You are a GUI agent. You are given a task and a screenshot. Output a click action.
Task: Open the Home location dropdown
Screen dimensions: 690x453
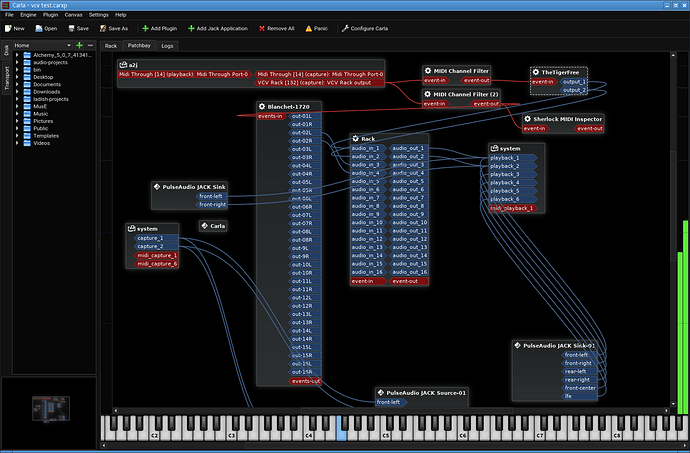(x=43, y=45)
